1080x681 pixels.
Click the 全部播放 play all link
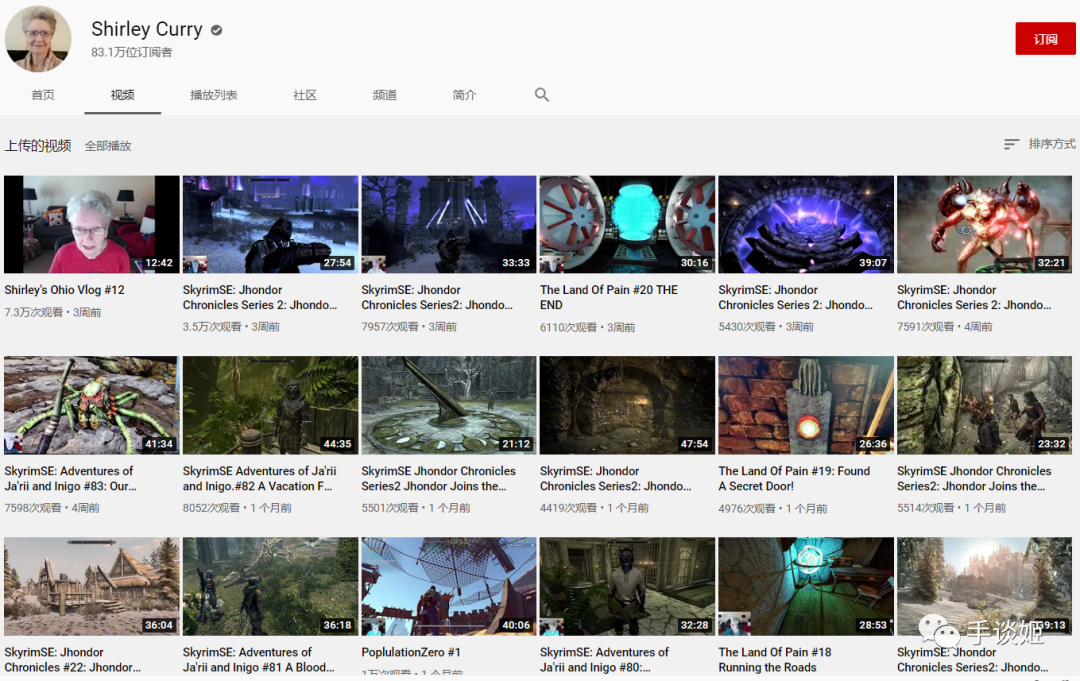click(x=108, y=146)
